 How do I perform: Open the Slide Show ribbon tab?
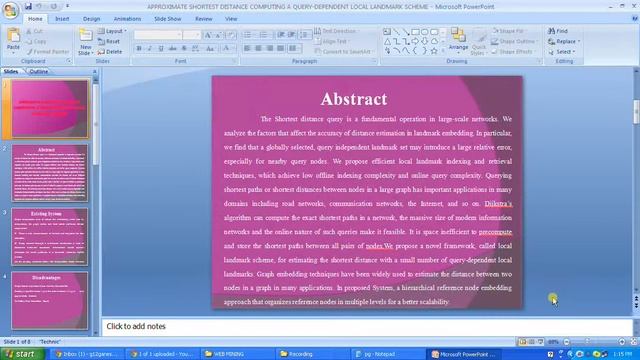click(x=167, y=19)
